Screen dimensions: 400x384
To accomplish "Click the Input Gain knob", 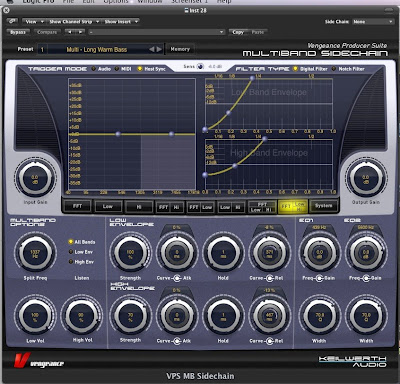I will coord(35,179).
